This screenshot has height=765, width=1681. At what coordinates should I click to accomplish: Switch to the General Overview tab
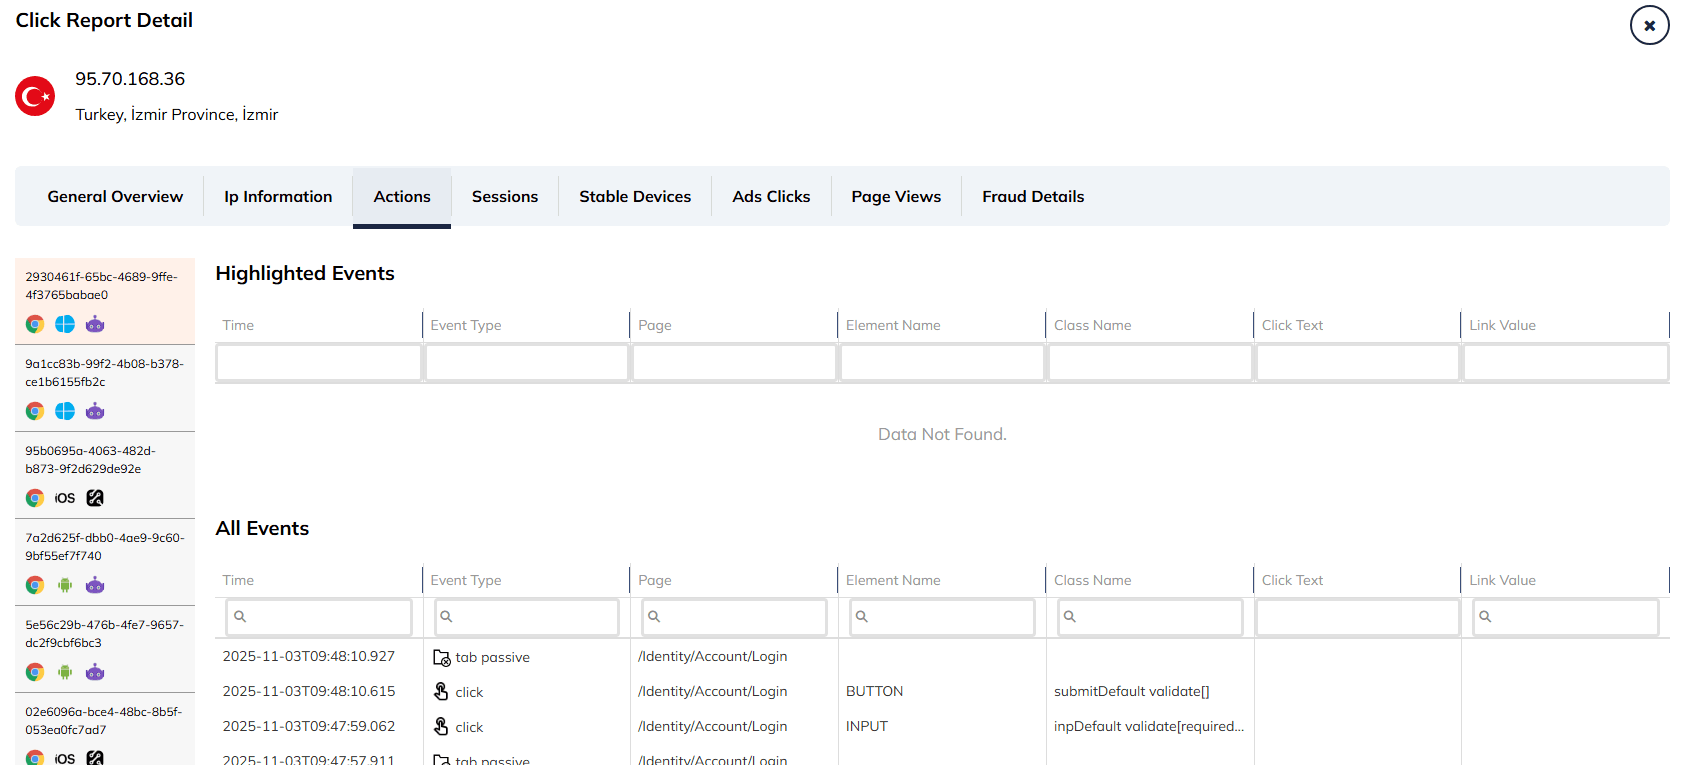(x=115, y=197)
